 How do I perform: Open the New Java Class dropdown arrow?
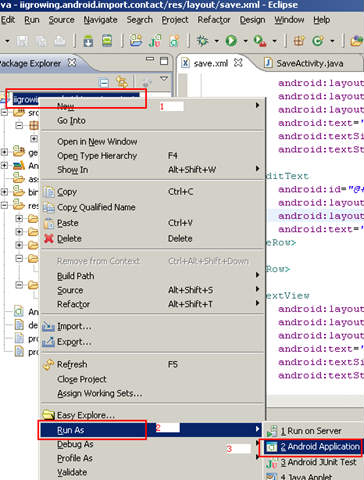(332, 41)
